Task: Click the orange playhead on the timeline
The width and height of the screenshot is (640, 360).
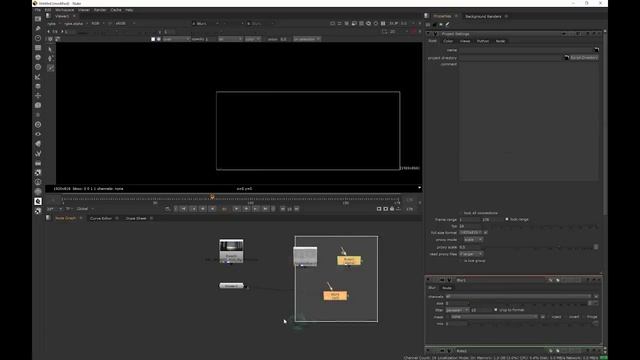Action: coord(212,197)
